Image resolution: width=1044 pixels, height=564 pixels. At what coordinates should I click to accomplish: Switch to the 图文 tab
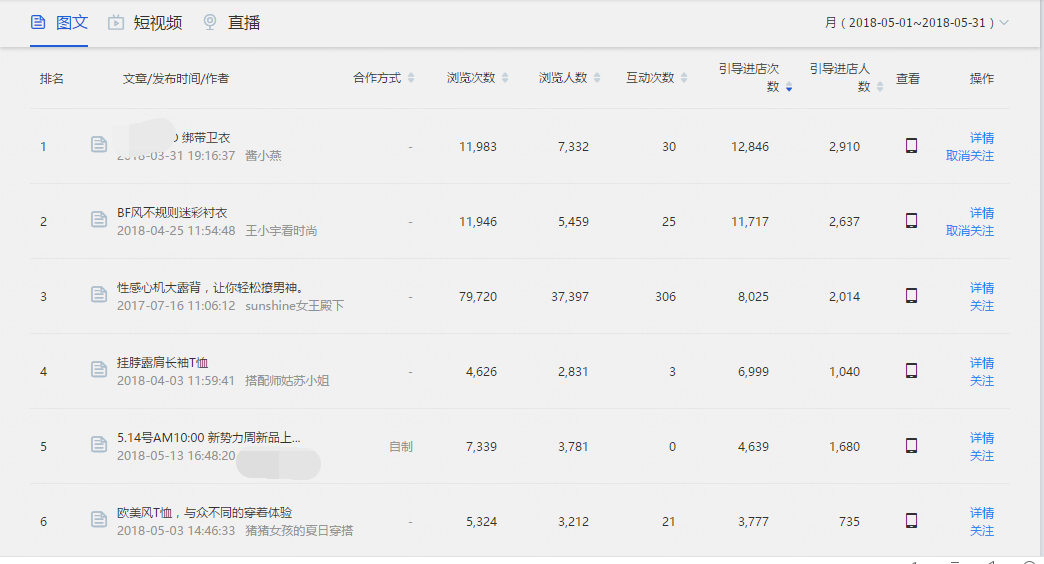pyautogui.click(x=59, y=23)
